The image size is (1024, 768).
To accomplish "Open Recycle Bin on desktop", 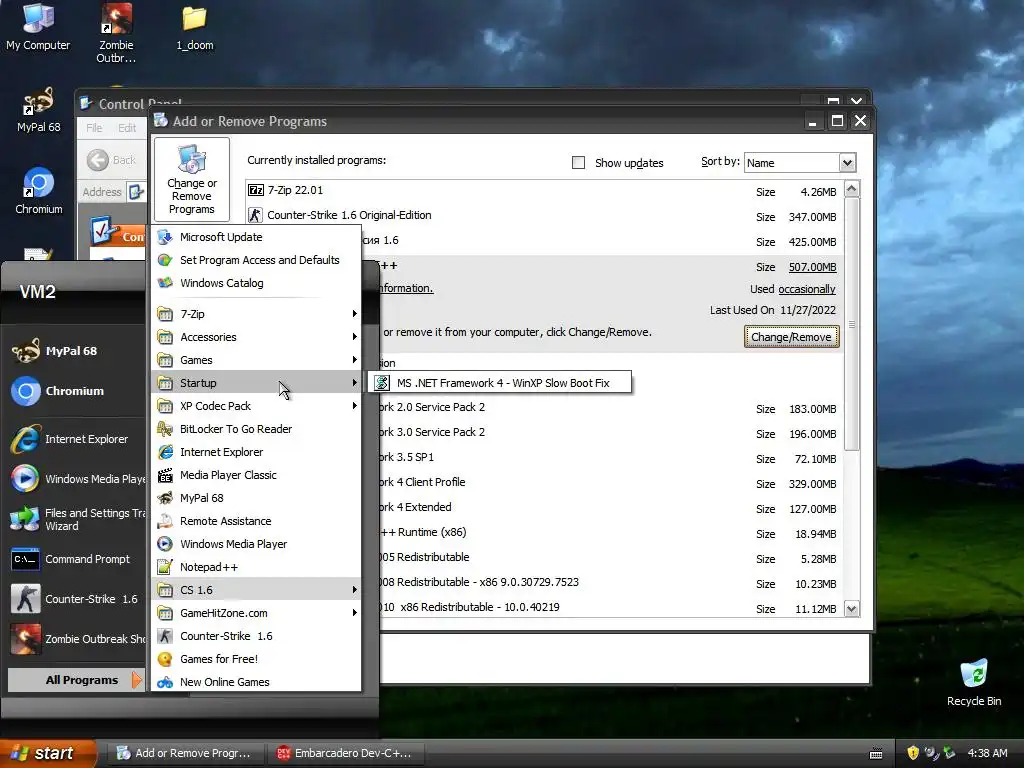I will click(x=974, y=682).
